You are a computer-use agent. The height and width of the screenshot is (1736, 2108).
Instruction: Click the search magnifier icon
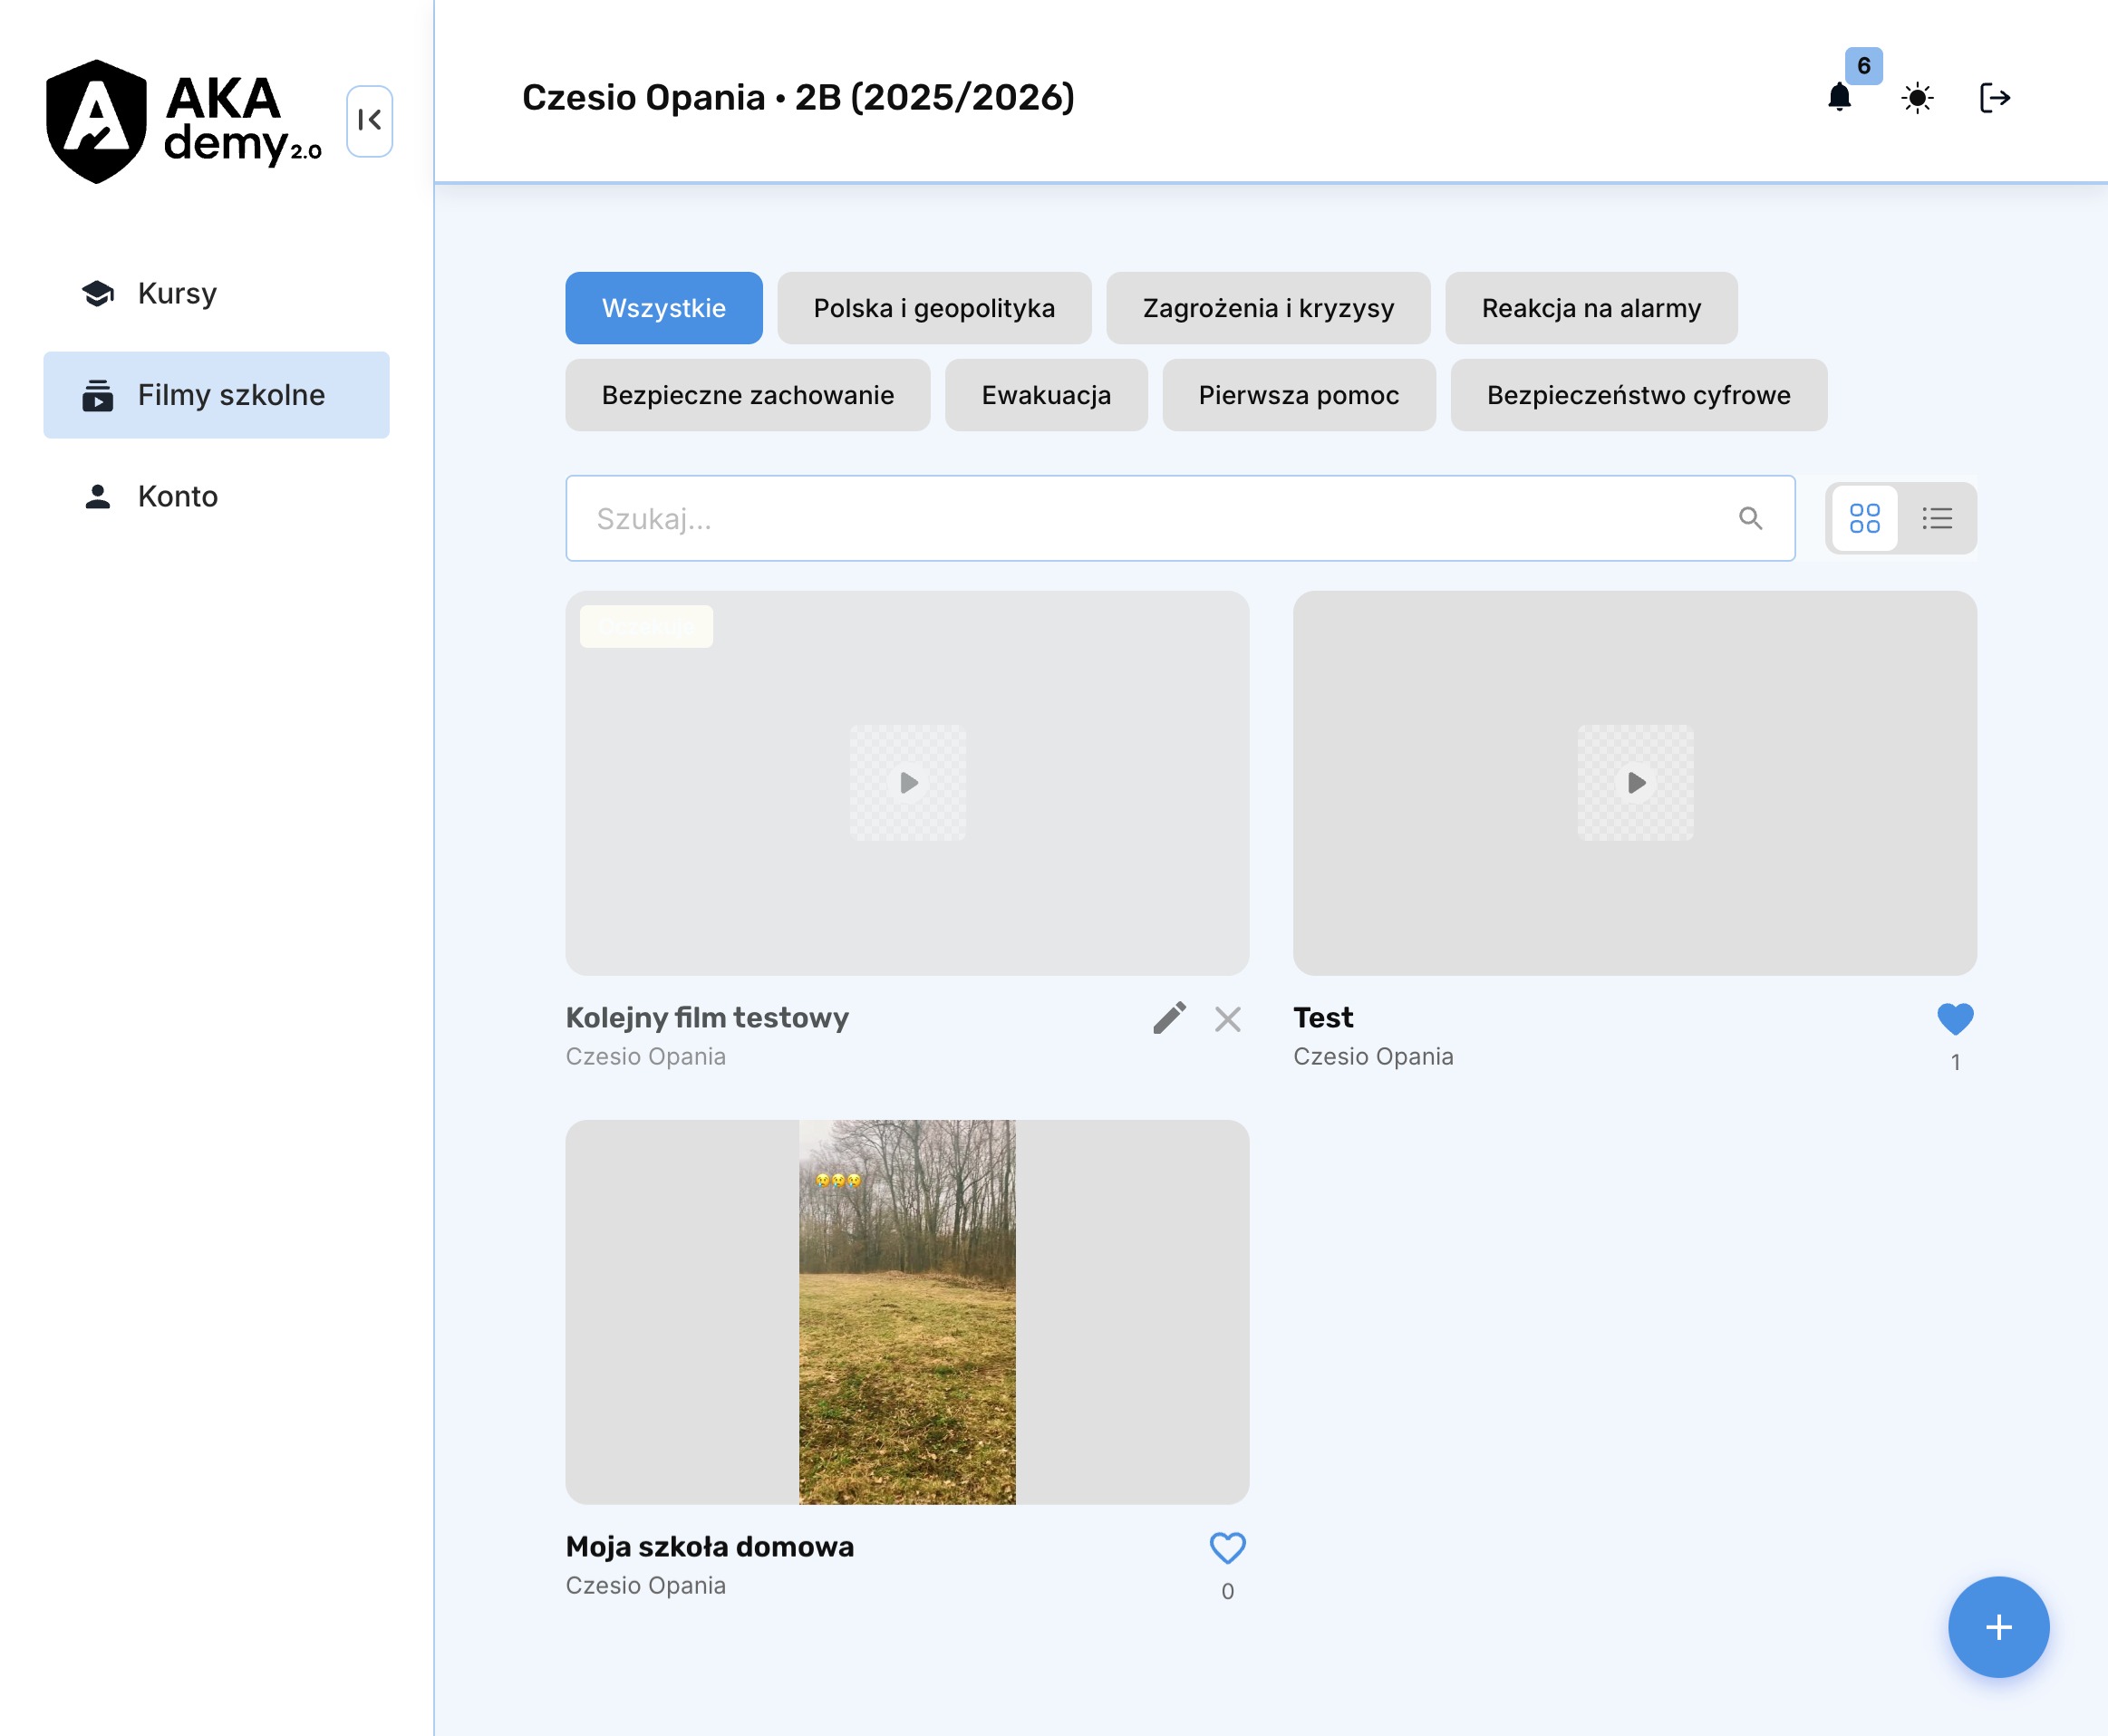tap(1750, 518)
